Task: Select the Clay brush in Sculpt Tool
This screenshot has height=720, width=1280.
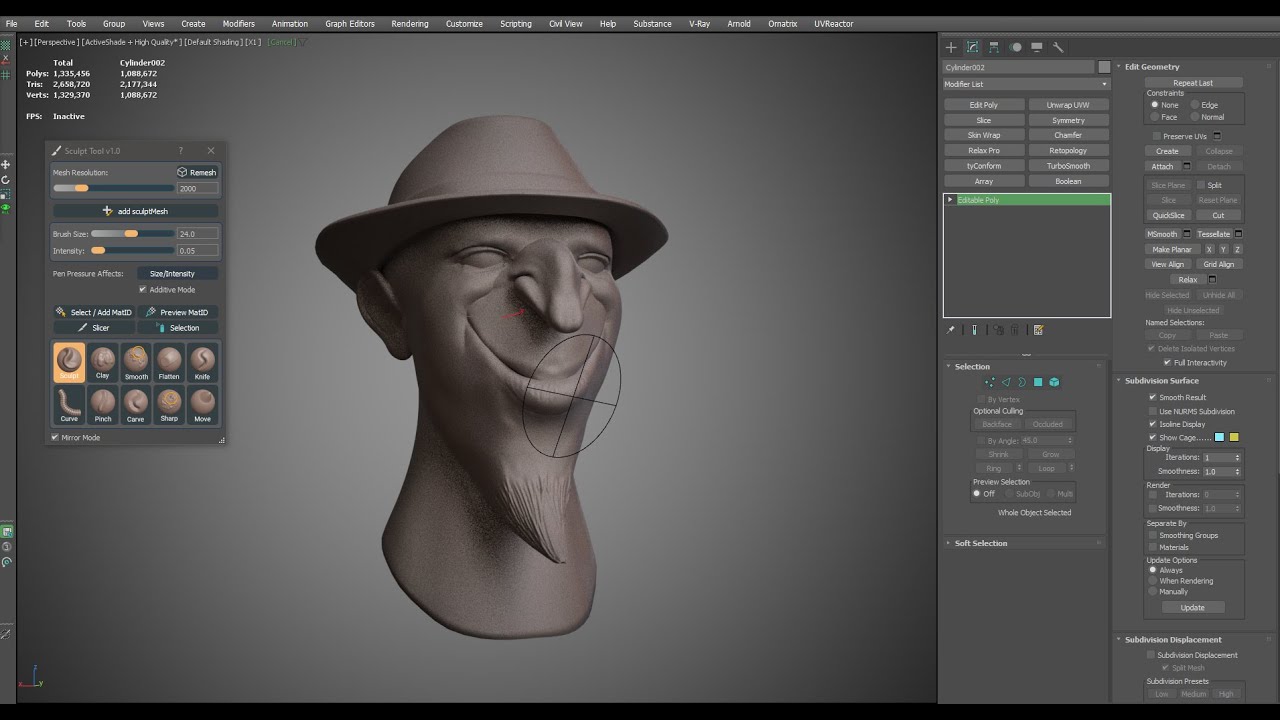Action: pos(102,361)
